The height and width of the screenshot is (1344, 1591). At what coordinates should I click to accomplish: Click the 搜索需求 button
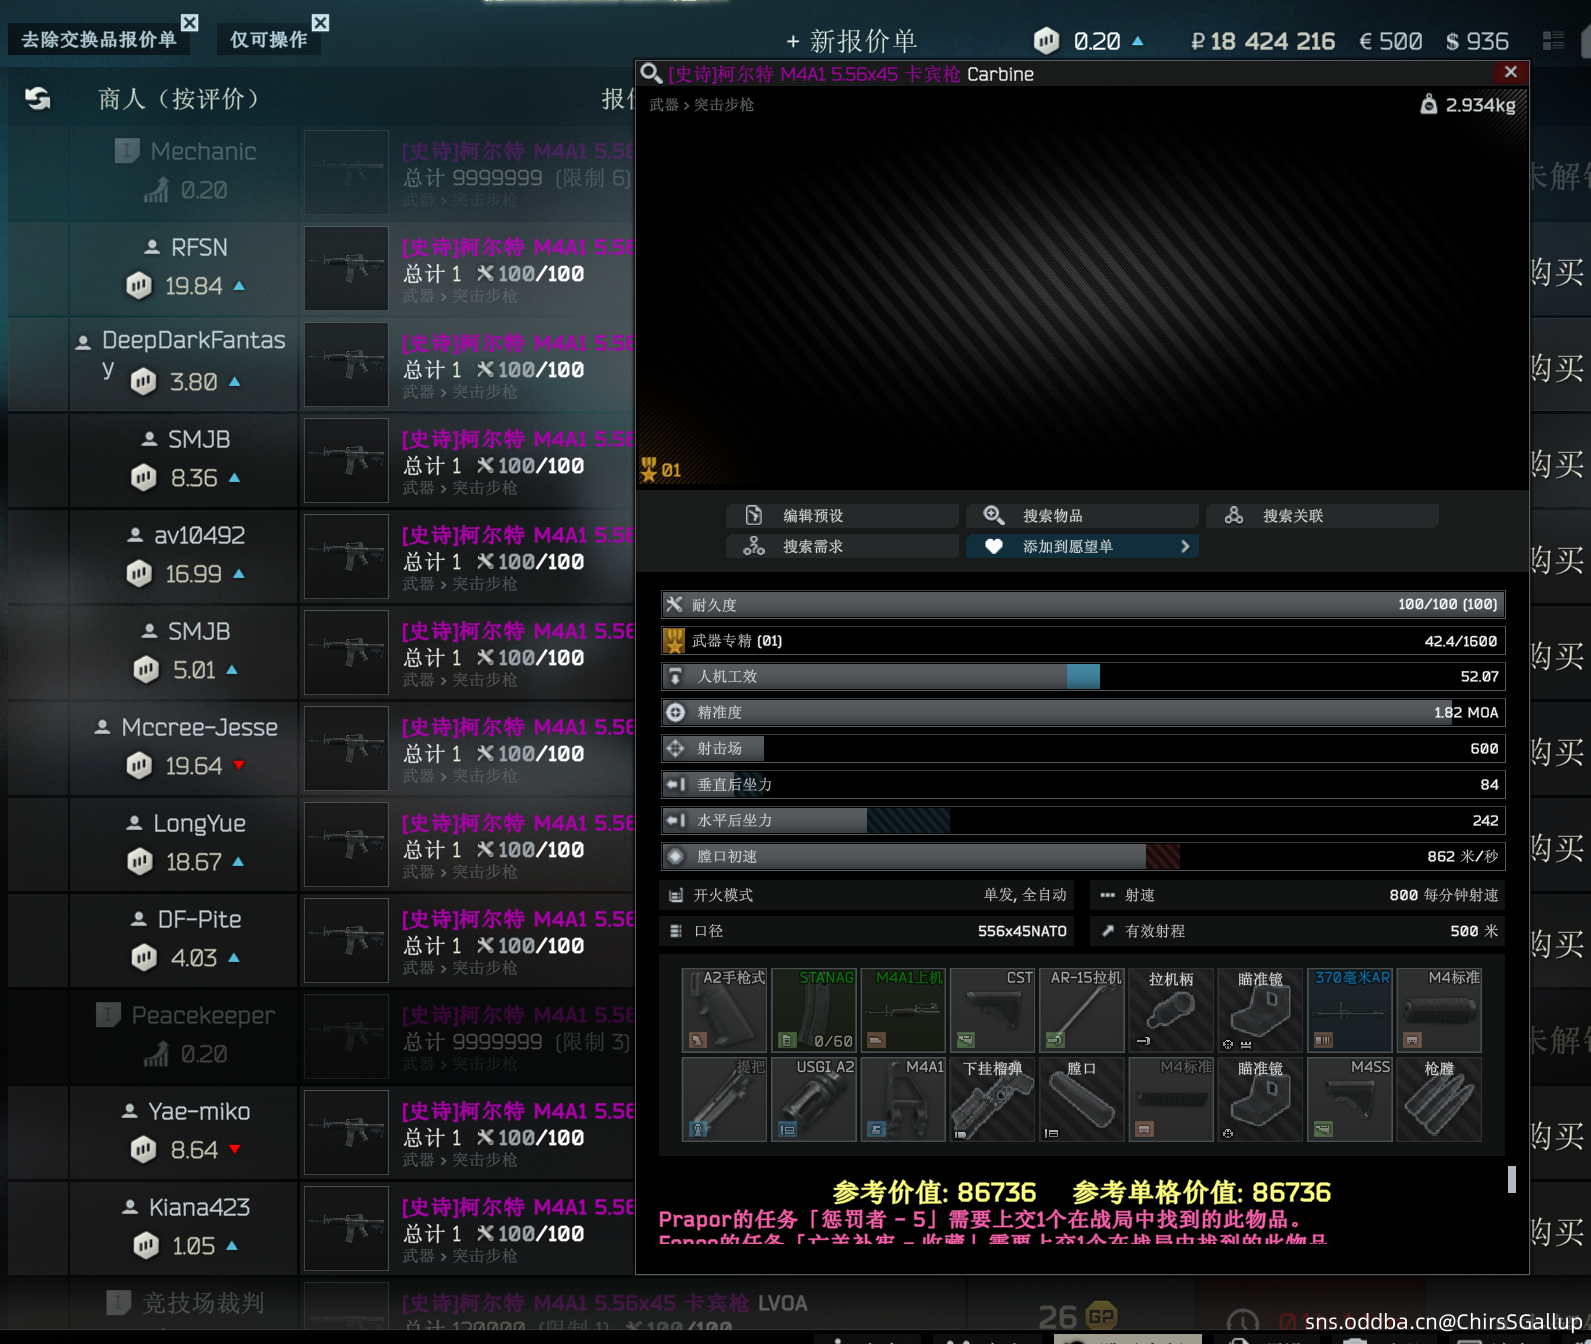click(842, 546)
